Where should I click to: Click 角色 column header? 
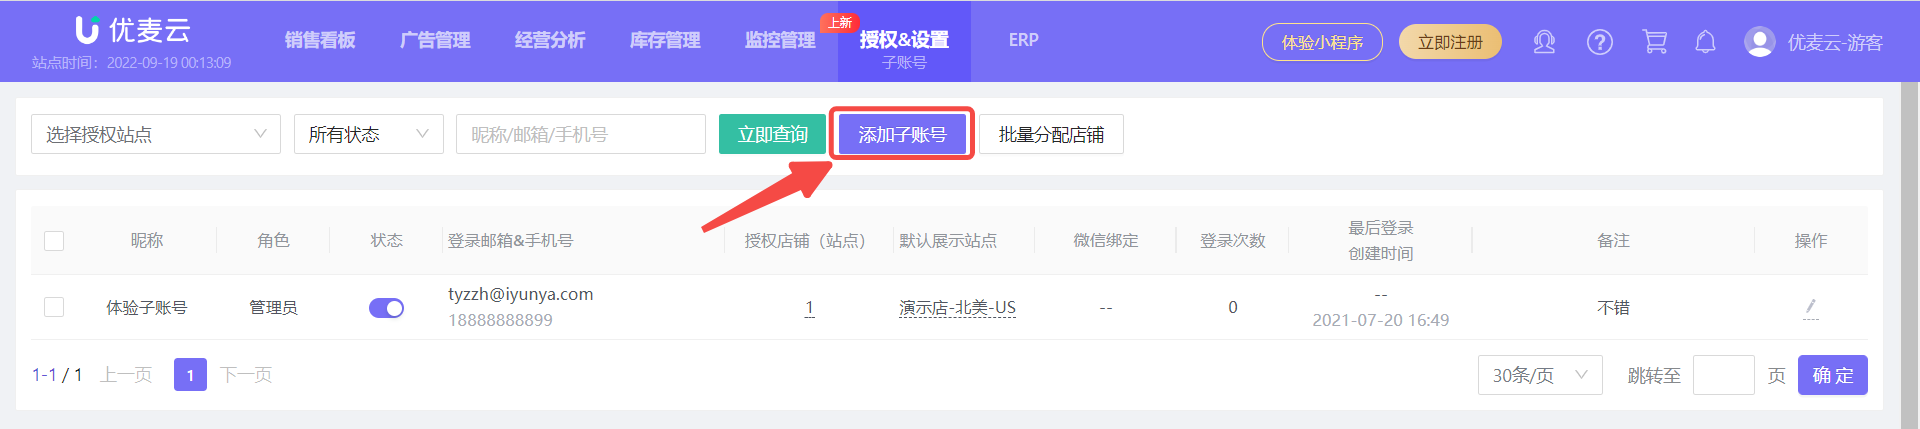pos(273,241)
